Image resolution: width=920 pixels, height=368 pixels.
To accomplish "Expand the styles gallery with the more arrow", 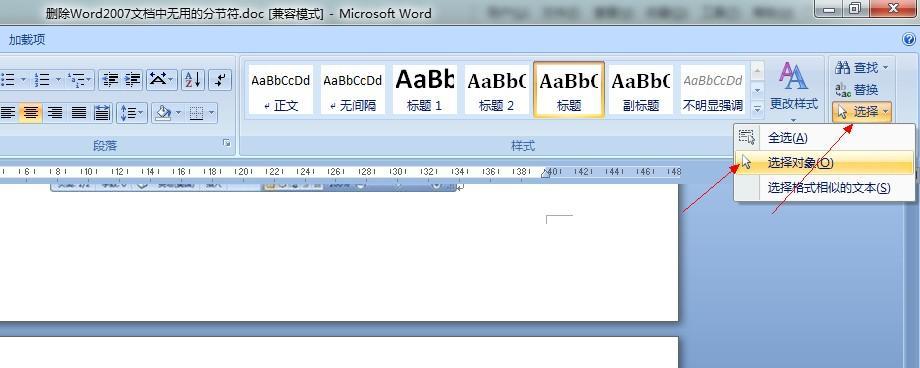I will click(x=757, y=109).
